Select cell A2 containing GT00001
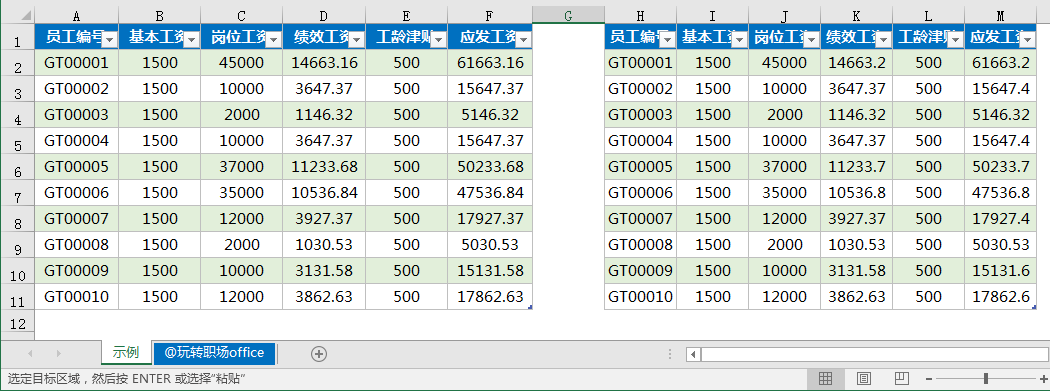Image resolution: width=1050 pixels, height=391 pixels. click(76, 63)
